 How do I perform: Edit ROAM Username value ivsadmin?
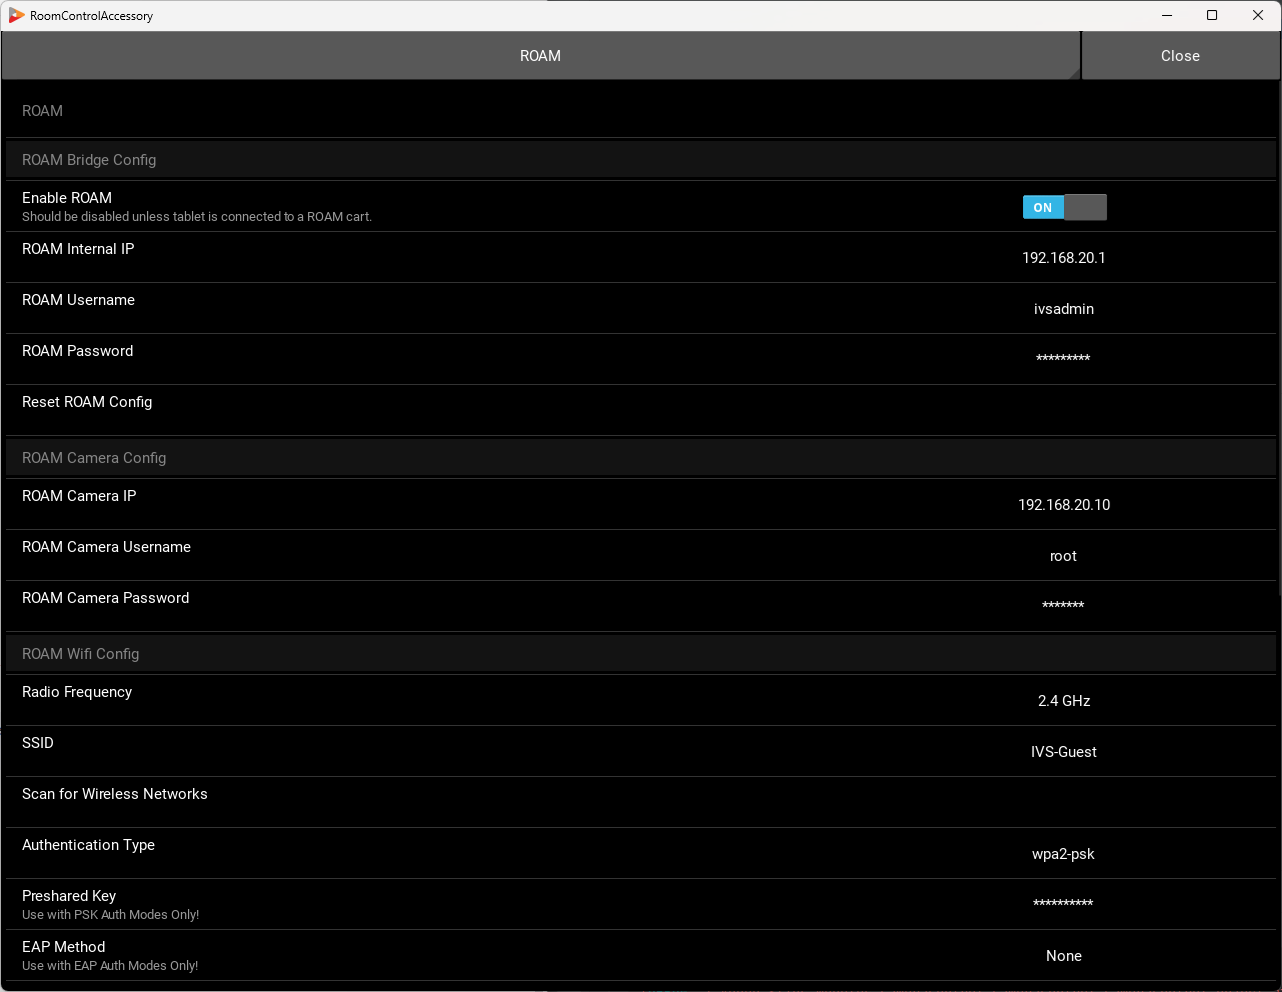coord(1064,309)
